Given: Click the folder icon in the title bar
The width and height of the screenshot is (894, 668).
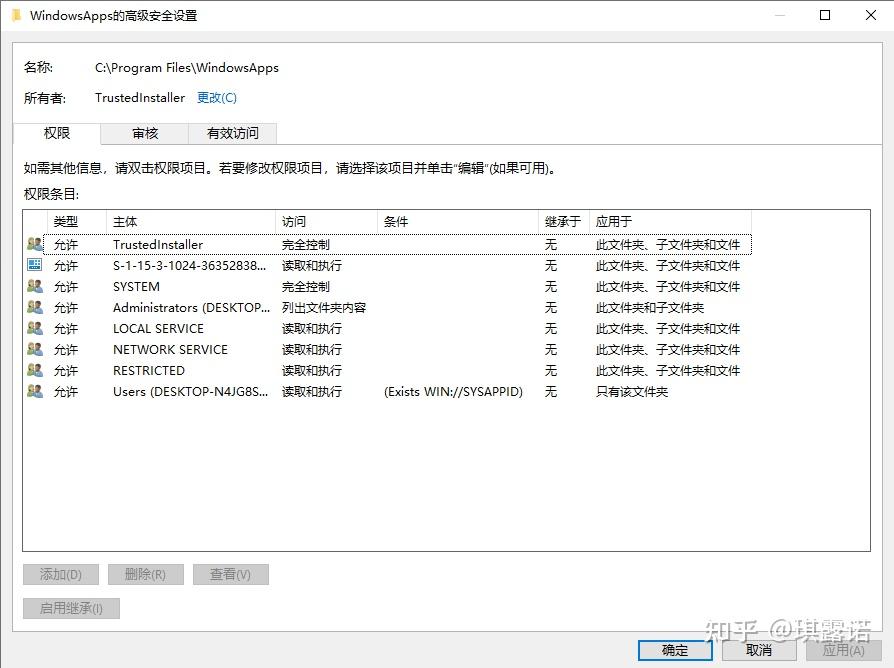Looking at the screenshot, I should pos(17,15).
